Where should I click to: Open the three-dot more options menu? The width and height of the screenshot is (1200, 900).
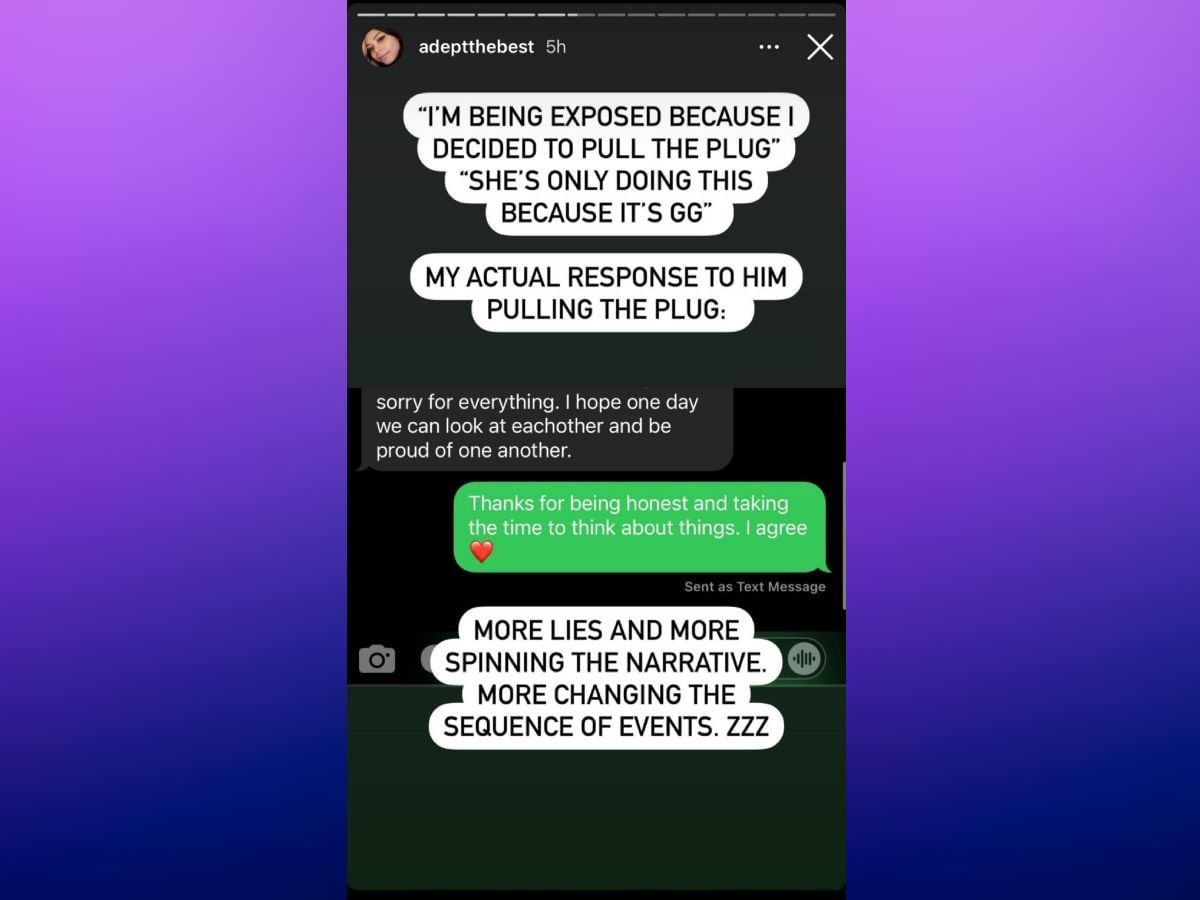point(768,47)
